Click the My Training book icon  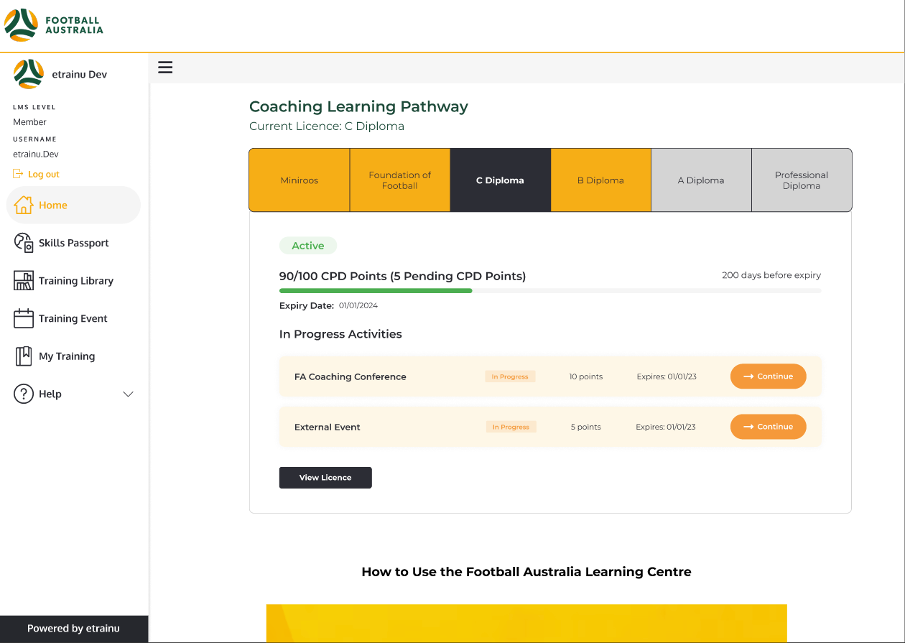[x=24, y=356]
